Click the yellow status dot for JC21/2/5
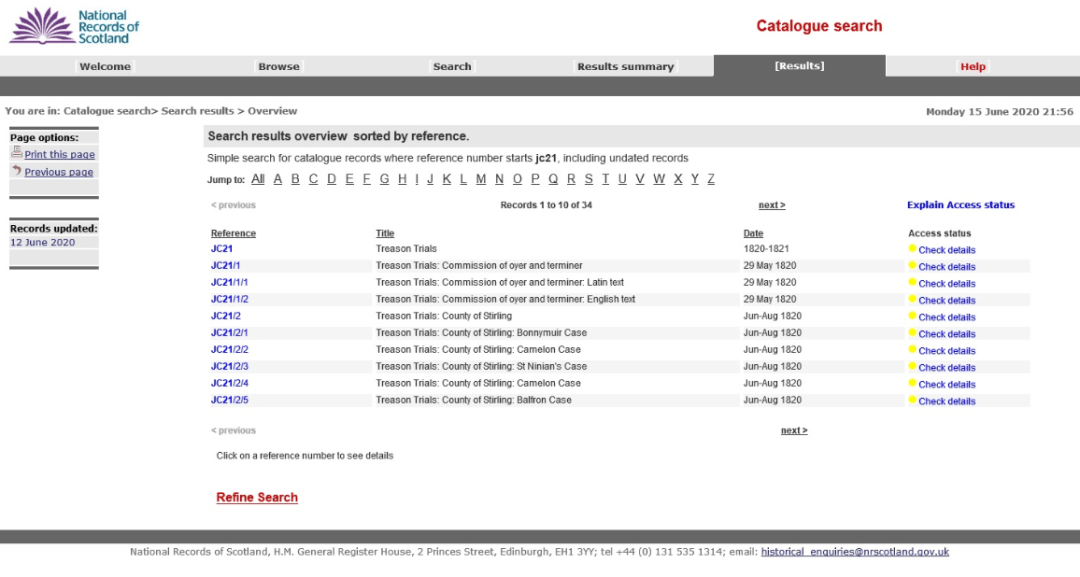Image resolution: width=1080 pixels, height=577 pixels. click(912, 400)
